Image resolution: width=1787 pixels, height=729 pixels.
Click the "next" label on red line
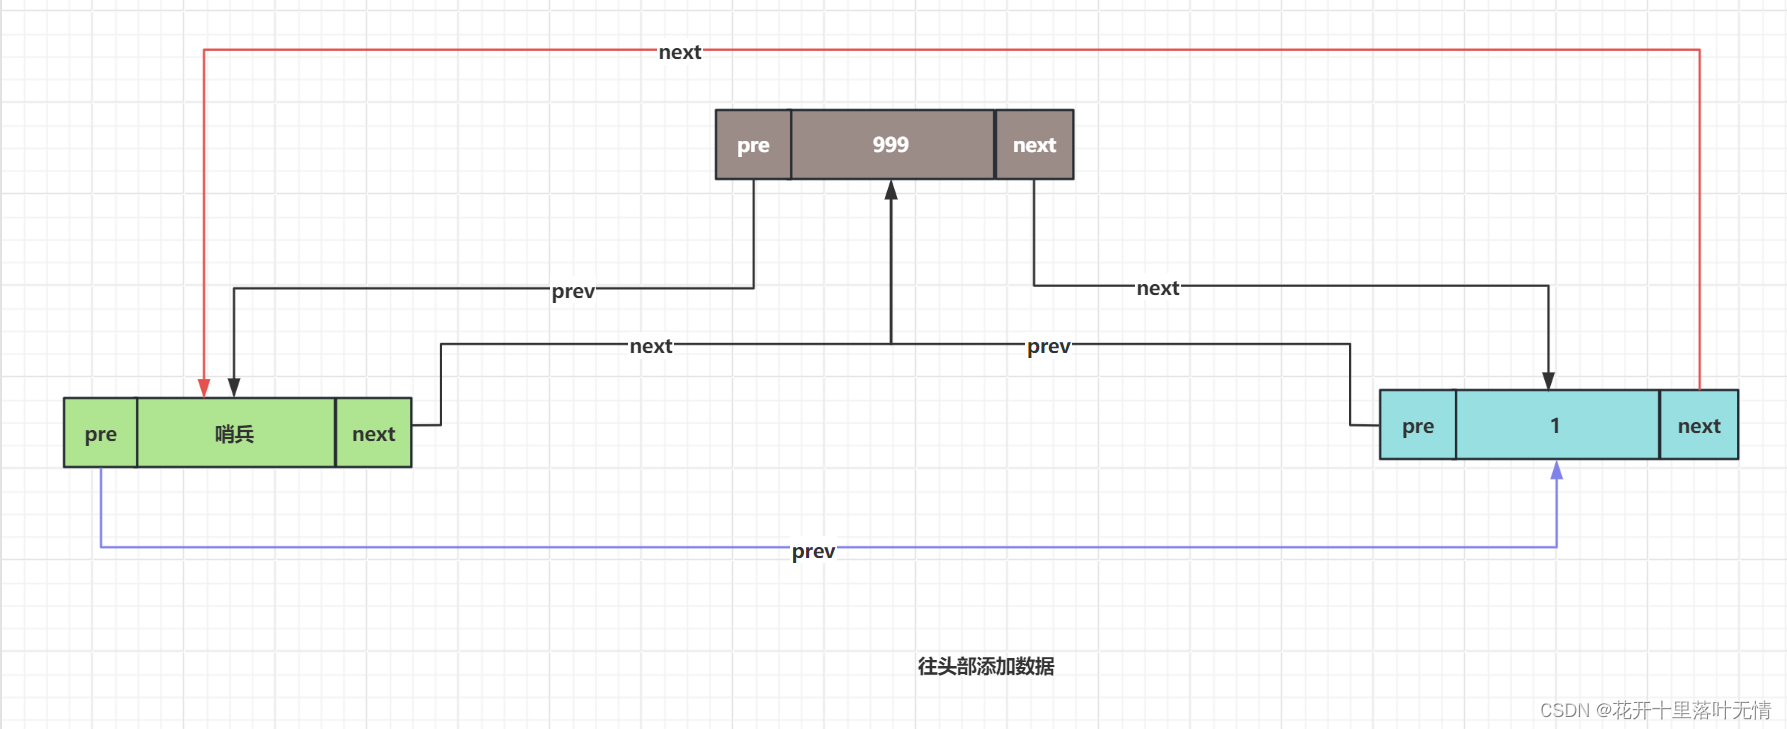point(680,52)
